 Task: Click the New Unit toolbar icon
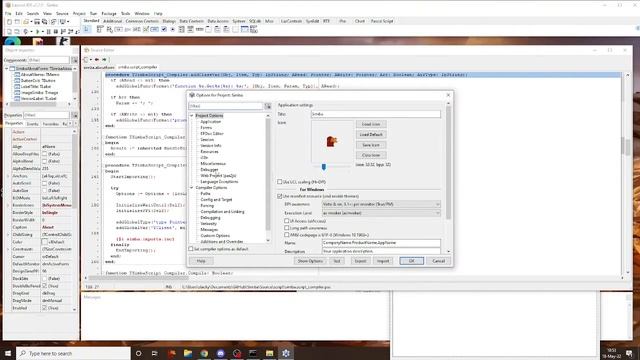(x=9, y=22)
